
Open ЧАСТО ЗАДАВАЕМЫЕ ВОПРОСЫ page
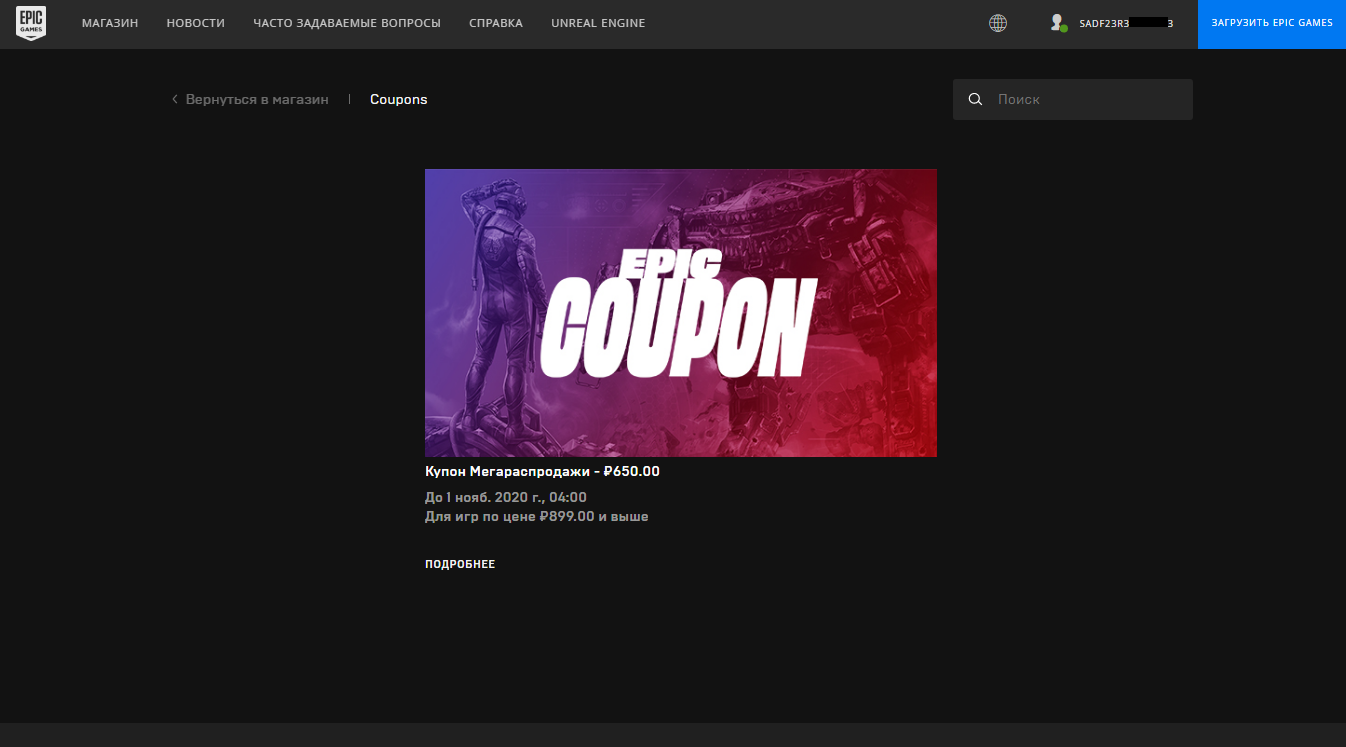click(x=347, y=23)
